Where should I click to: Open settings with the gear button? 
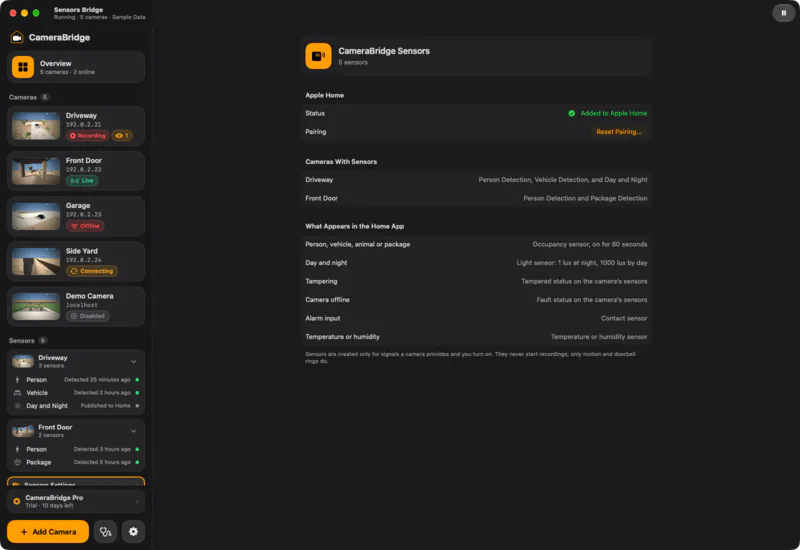pyautogui.click(x=133, y=532)
